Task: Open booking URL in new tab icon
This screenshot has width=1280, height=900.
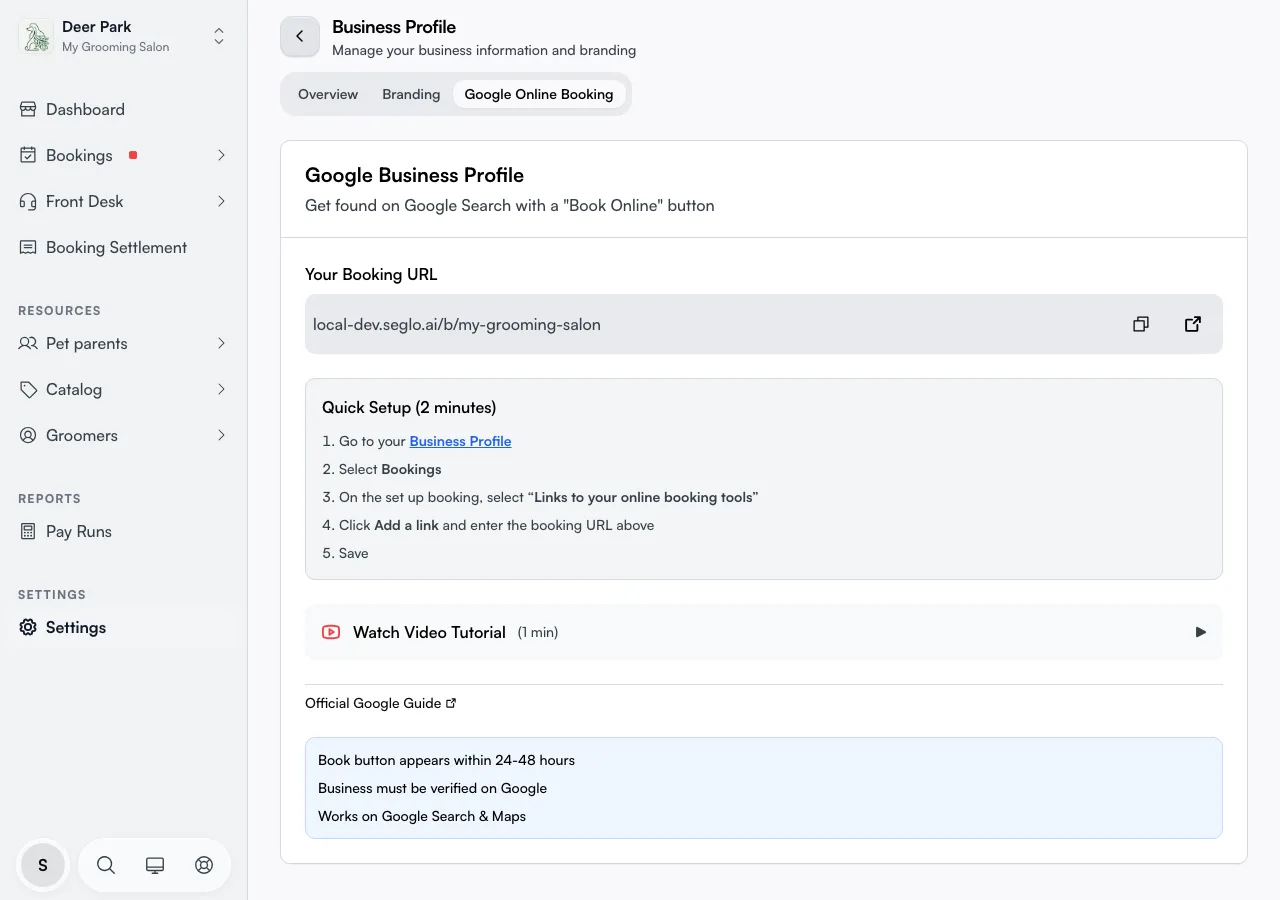Action: point(1193,324)
